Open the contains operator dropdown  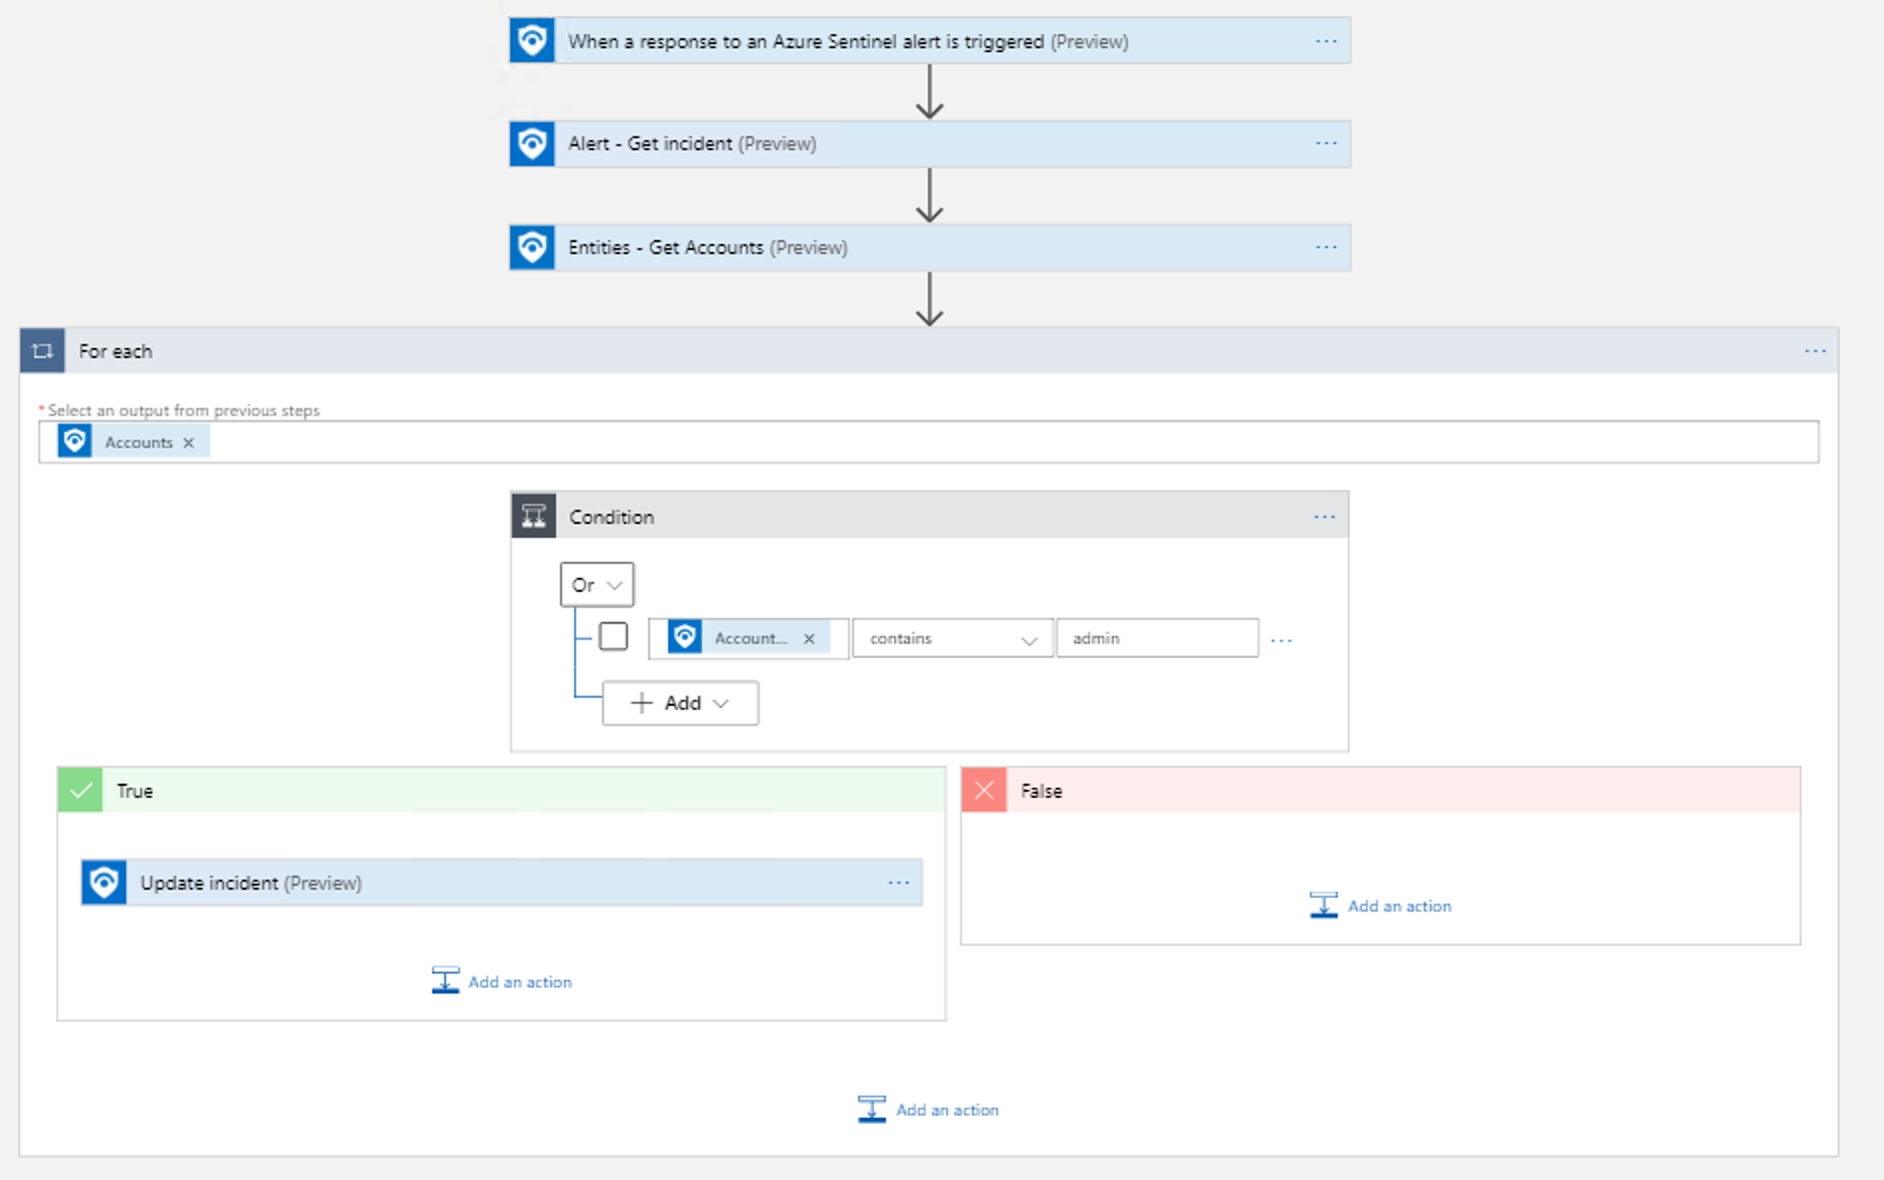click(952, 638)
